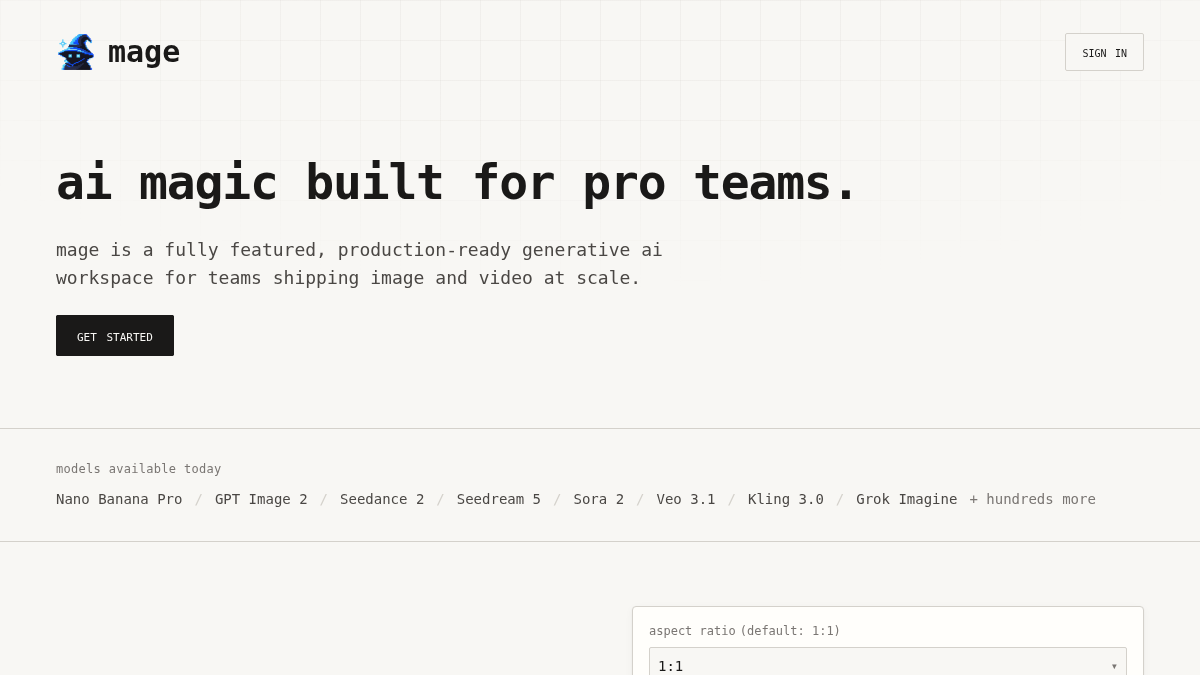This screenshot has width=1200, height=675.
Task: Select the Grok Imagine model name
Action: click(907, 499)
